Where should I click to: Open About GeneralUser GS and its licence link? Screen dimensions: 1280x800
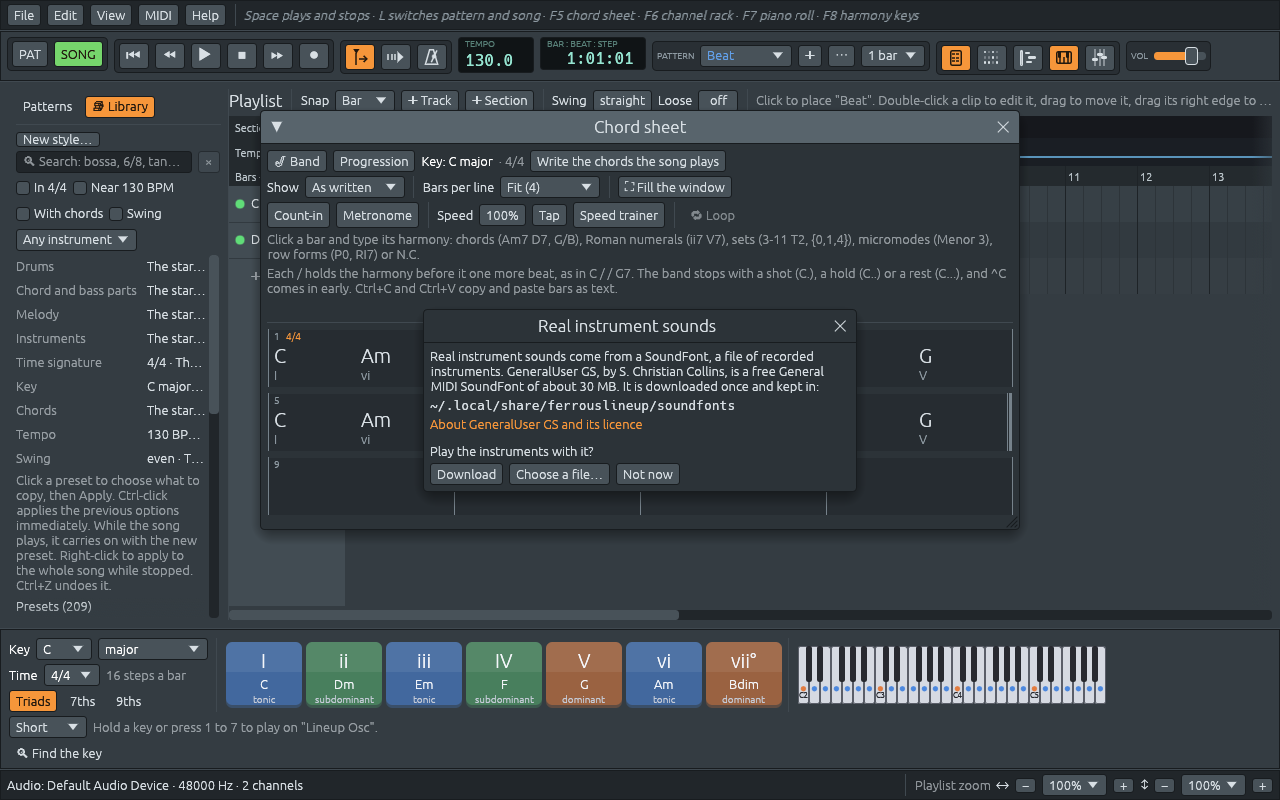click(x=536, y=425)
